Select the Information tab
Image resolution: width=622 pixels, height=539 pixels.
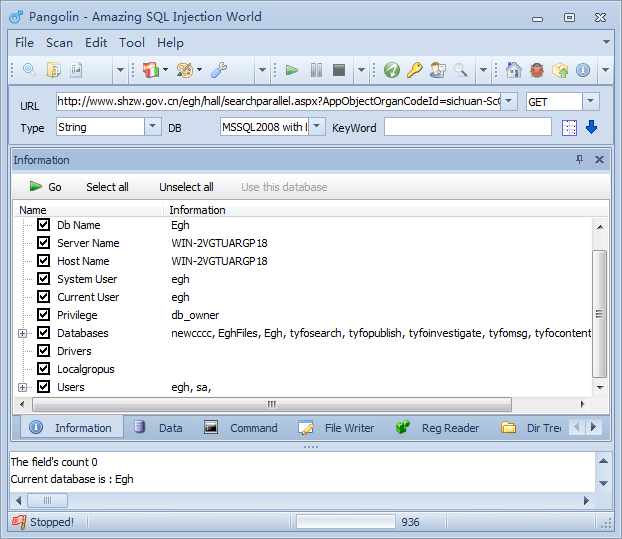pos(71,428)
